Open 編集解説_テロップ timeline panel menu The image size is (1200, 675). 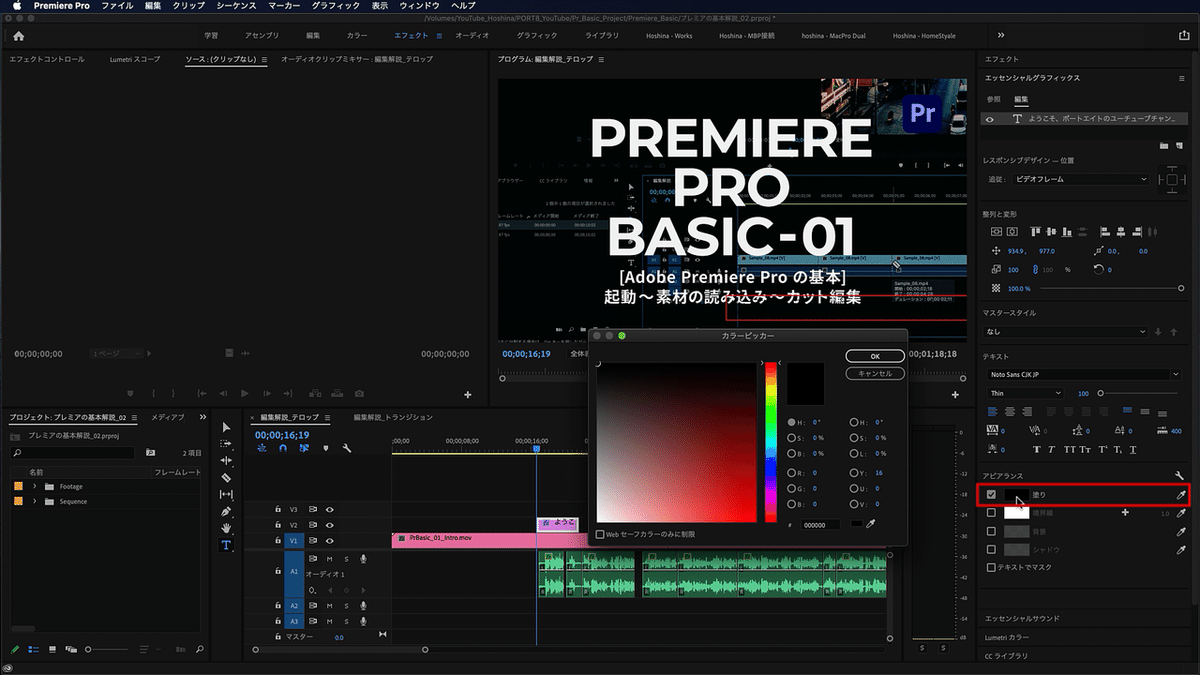(x=327, y=417)
